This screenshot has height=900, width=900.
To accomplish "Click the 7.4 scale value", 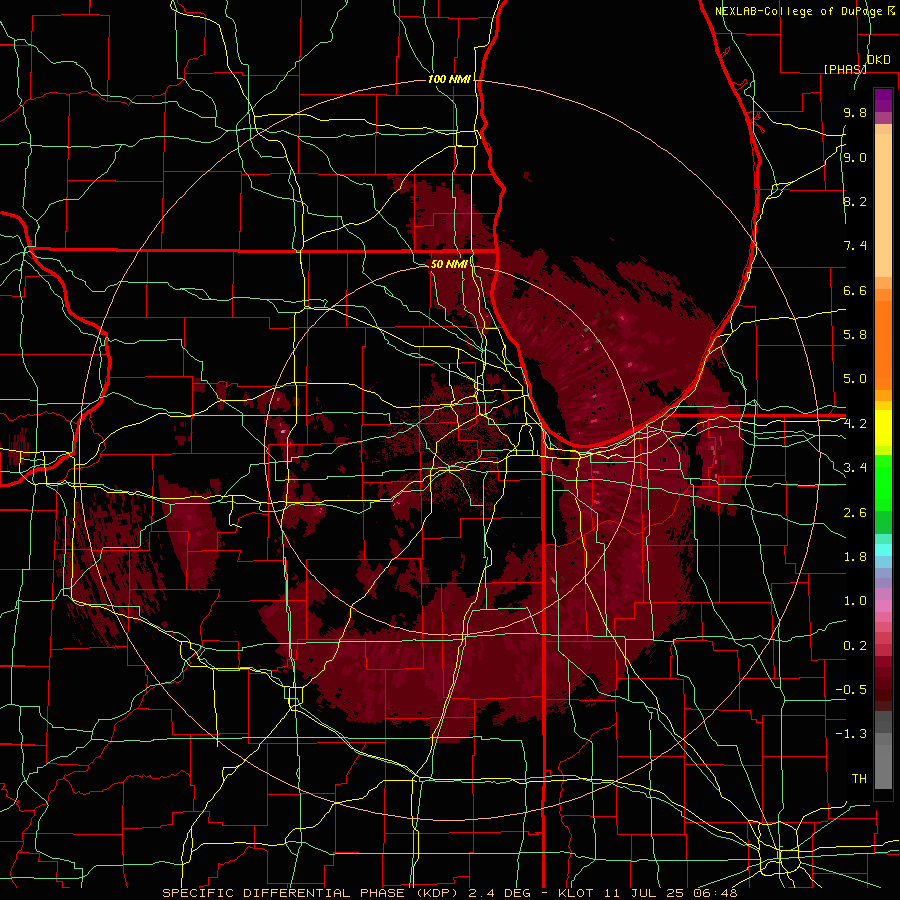I will point(855,246).
